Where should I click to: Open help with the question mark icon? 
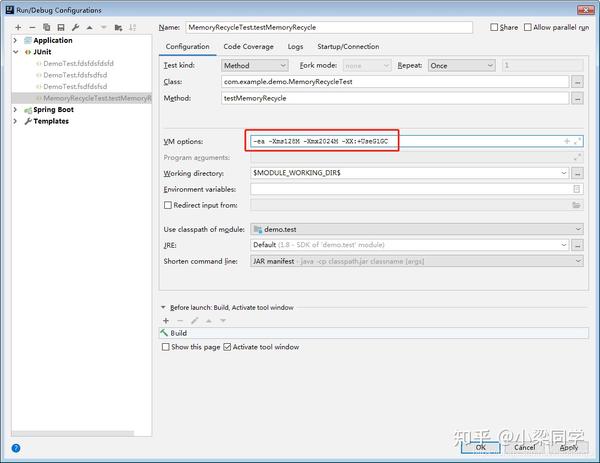(x=16, y=448)
